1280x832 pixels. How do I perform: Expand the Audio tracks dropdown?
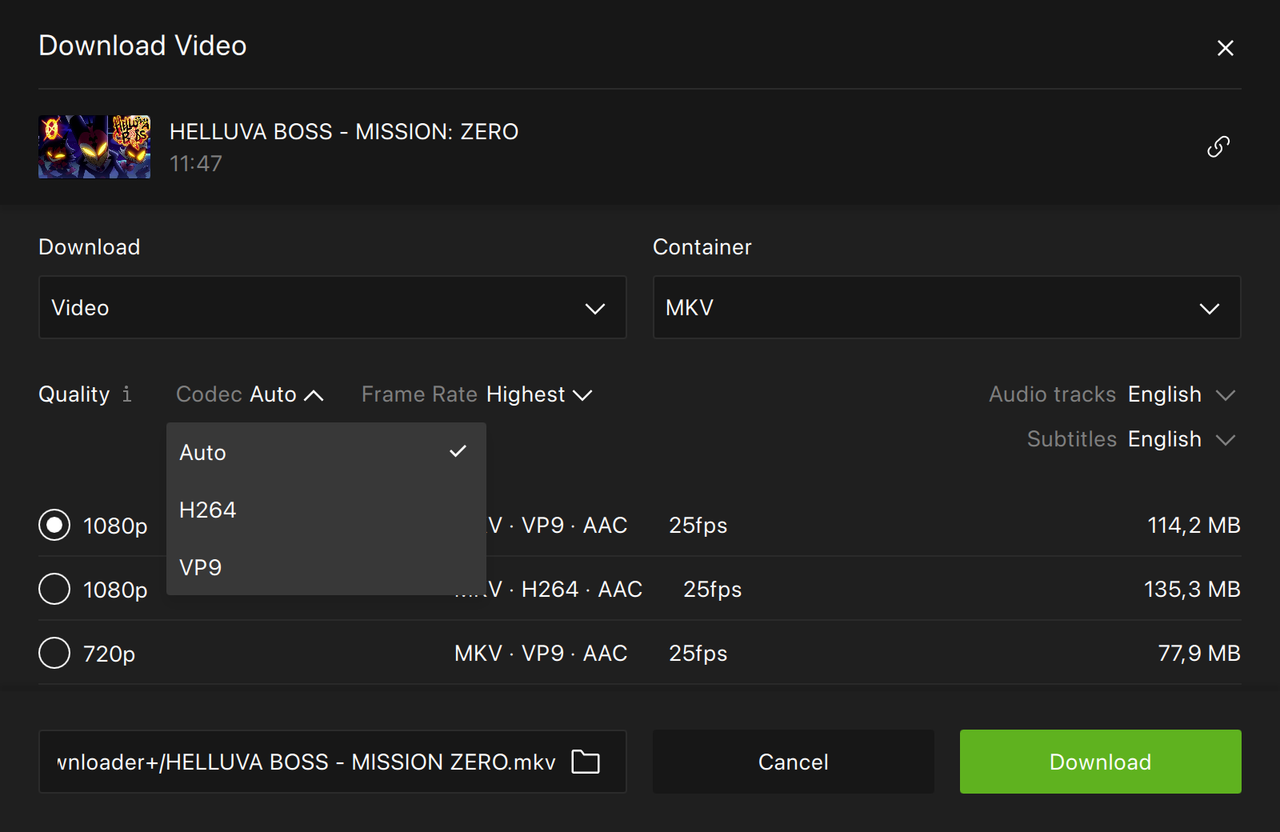1180,395
